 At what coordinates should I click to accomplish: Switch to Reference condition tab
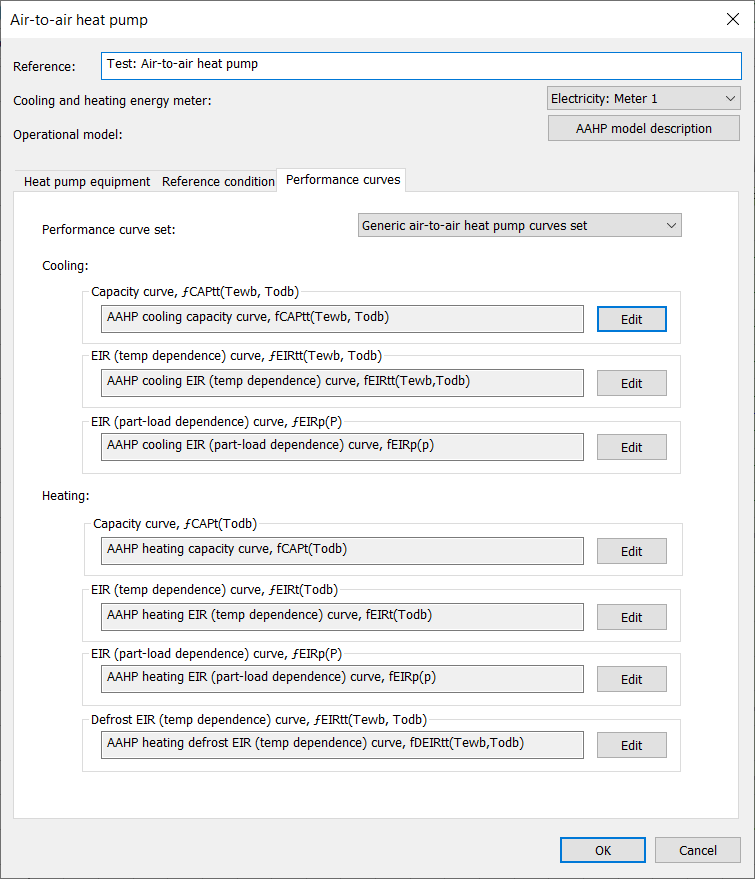pos(218,182)
